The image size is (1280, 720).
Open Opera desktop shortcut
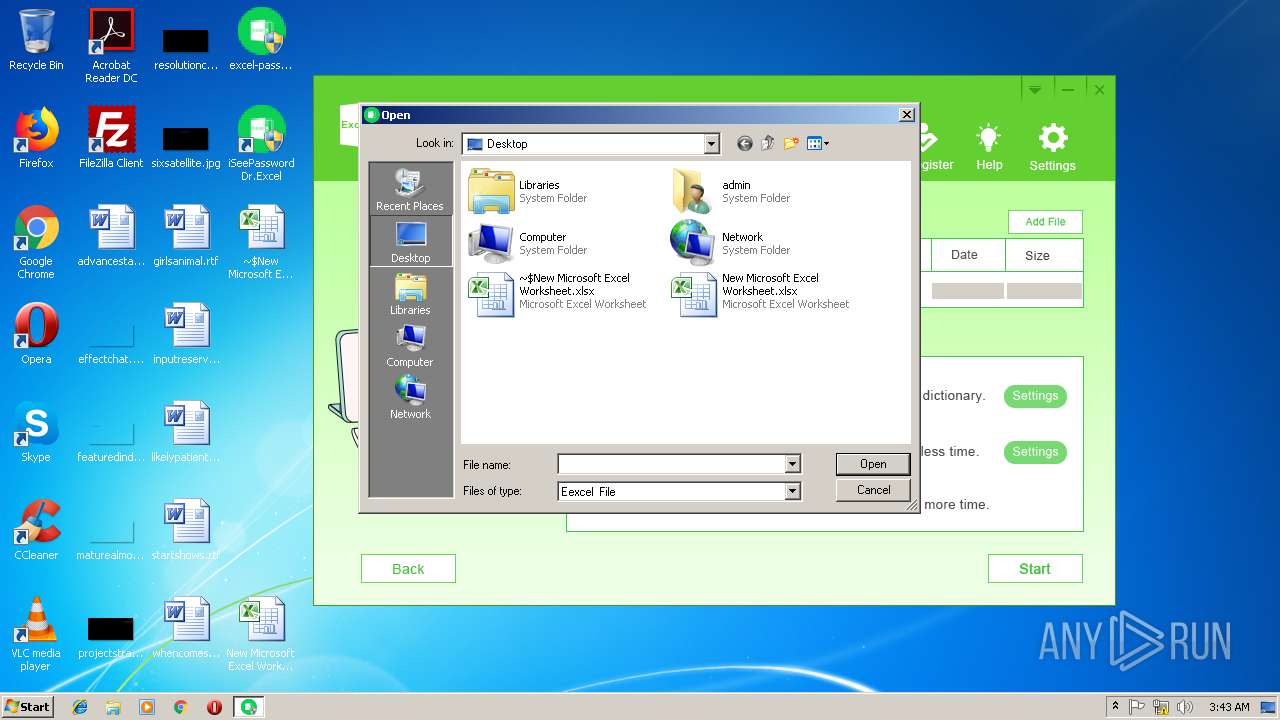36,334
